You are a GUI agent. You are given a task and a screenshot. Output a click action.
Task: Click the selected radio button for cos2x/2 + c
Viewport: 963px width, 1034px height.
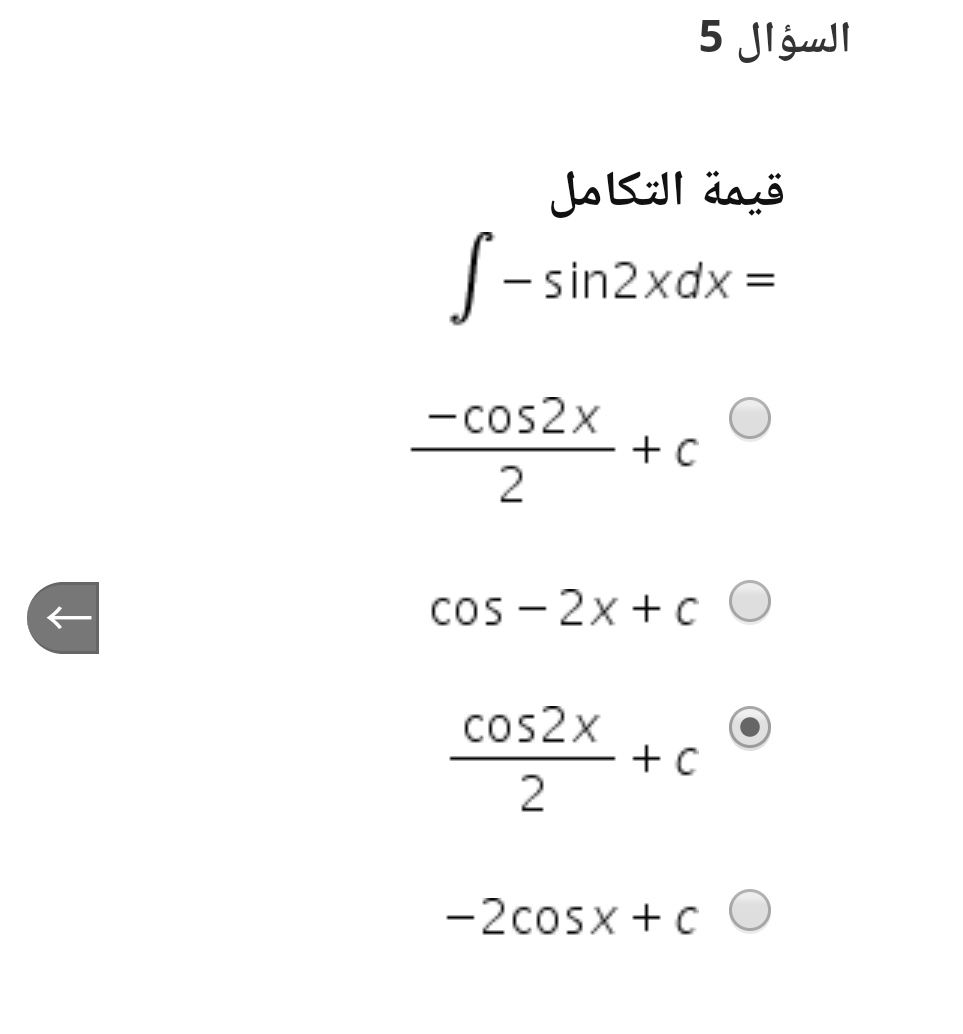[750, 727]
